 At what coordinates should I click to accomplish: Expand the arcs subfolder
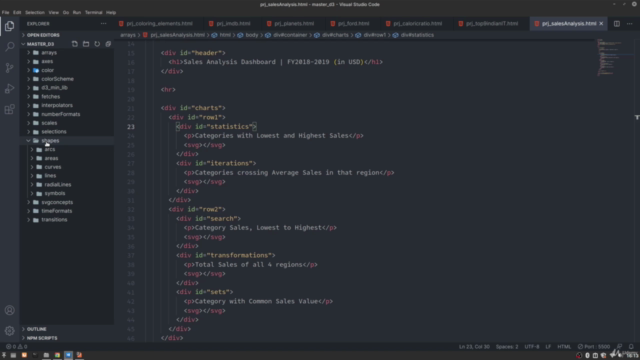pos(49,149)
